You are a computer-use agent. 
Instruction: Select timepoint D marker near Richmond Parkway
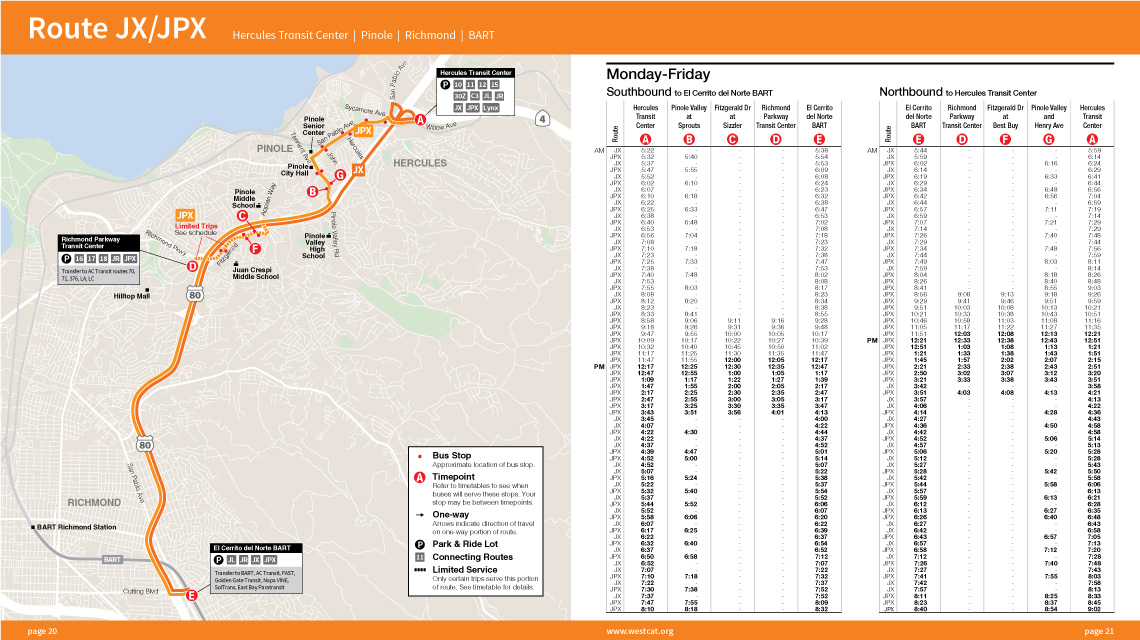[191, 266]
